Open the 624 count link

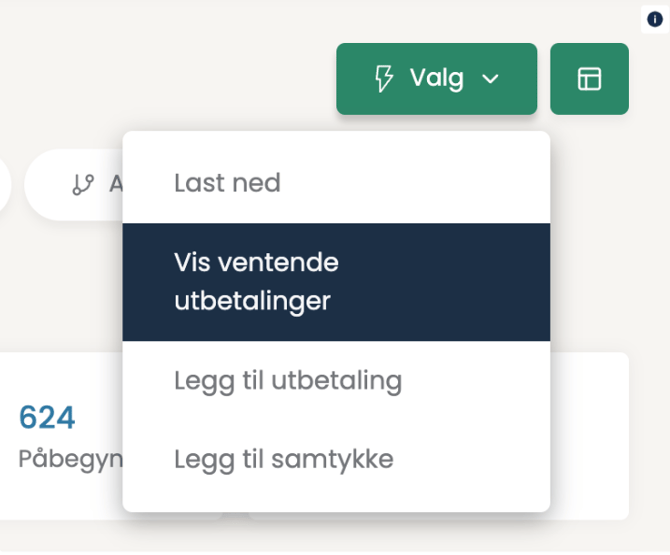click(47, 417)
